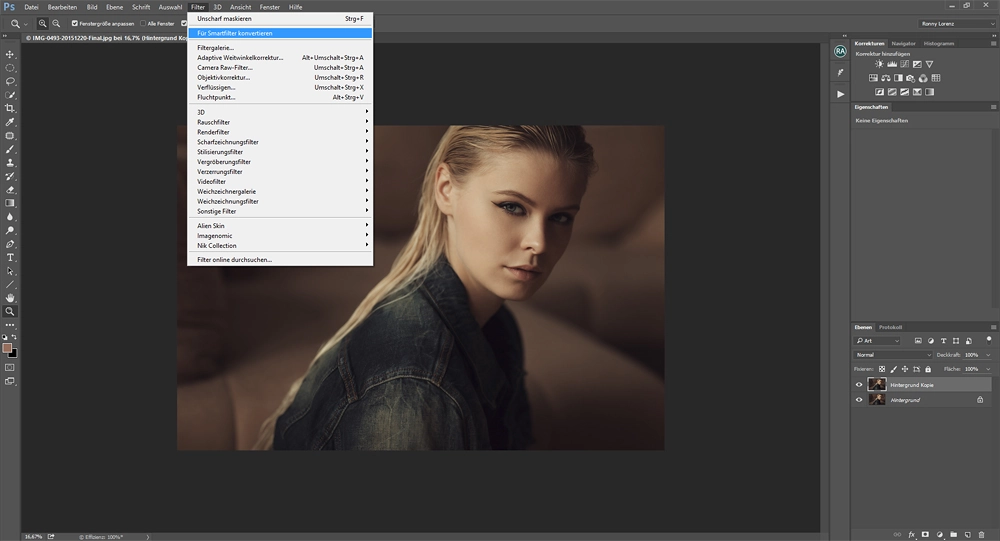The width and height of the screenshot is (1000, 541).
Task: Open the Ebene menu
Action: click(114, 7)
